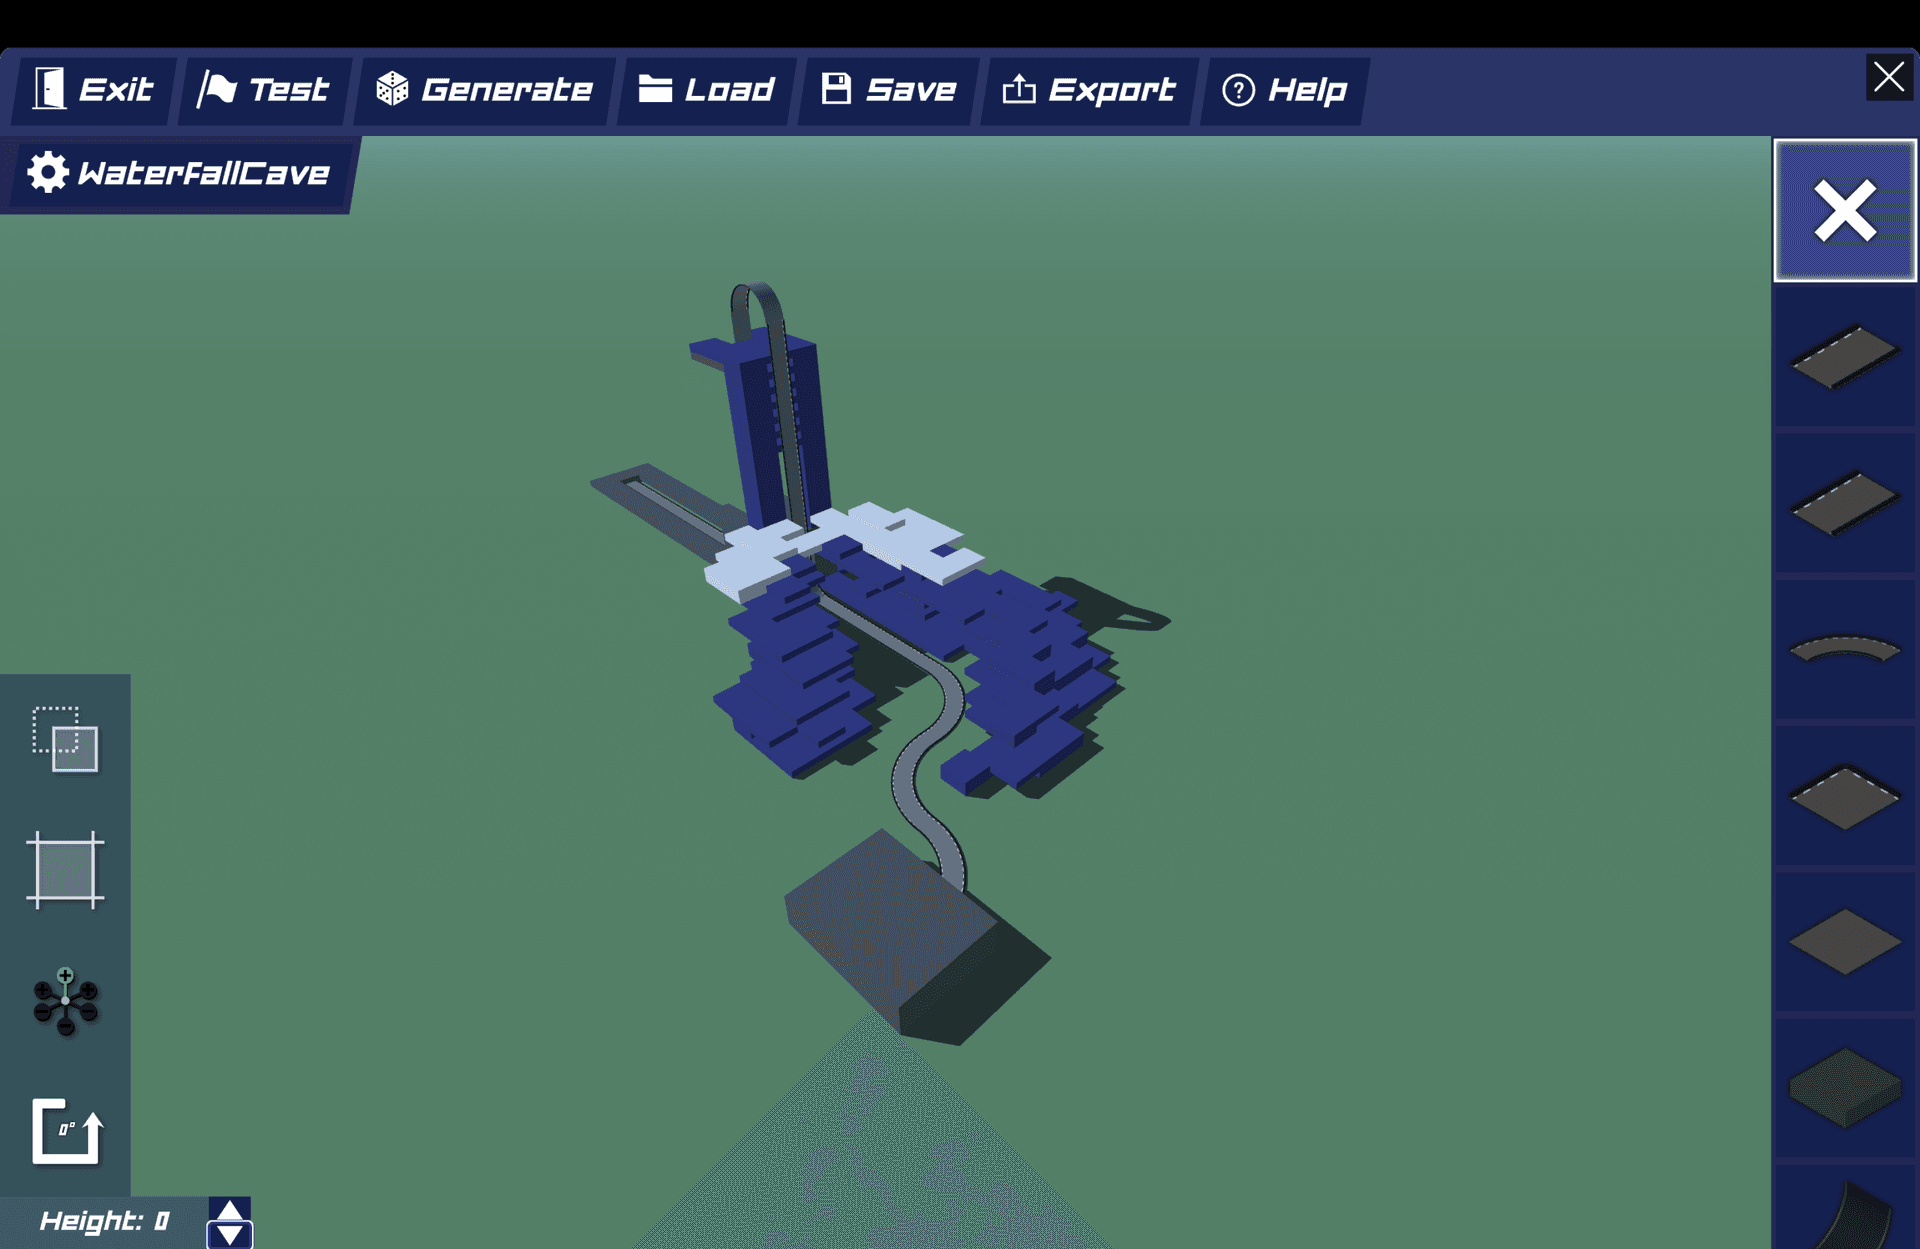Click the Test menu button
Screen dimensions: 1920x1249
(x=264, y=90)
